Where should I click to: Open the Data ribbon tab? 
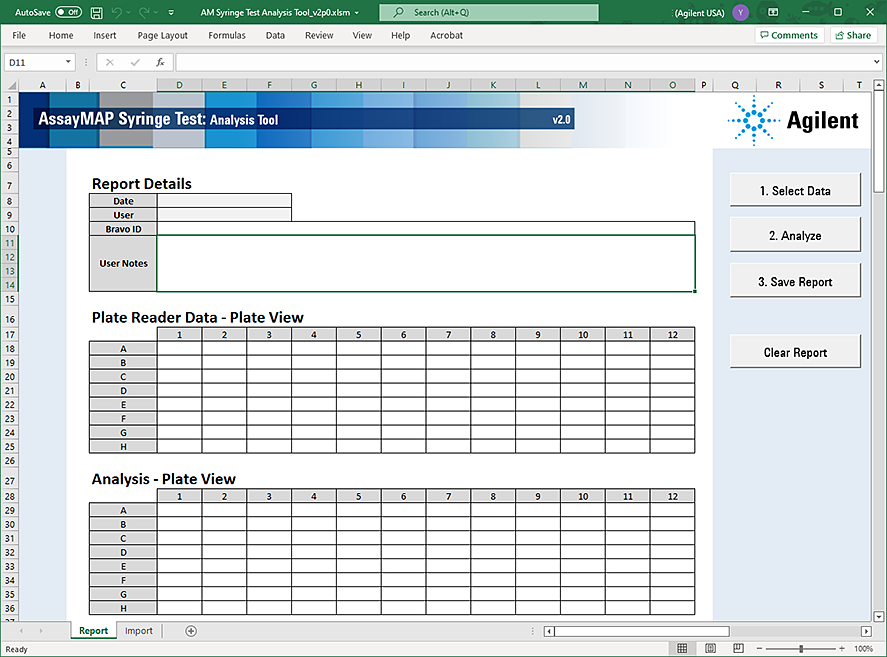(275, 35)
